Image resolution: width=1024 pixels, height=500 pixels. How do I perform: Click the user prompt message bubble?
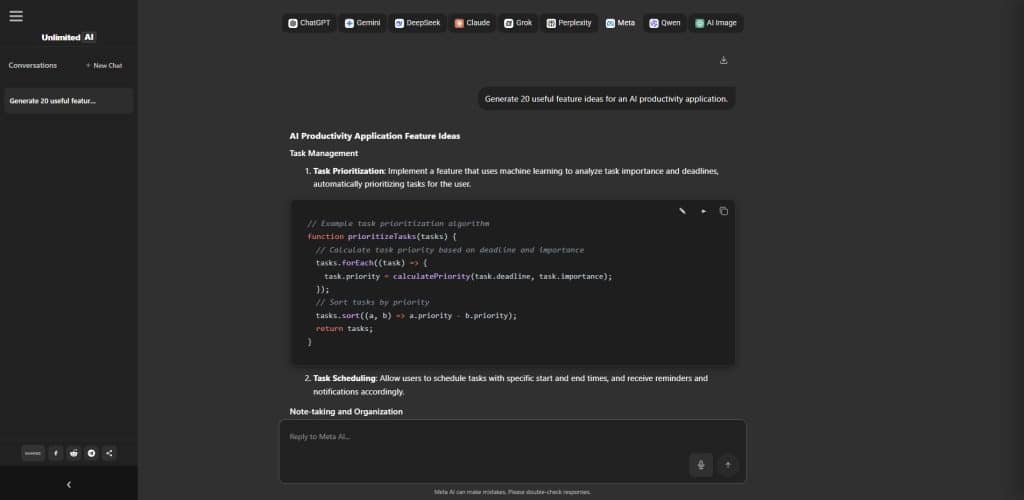[606, 99]
